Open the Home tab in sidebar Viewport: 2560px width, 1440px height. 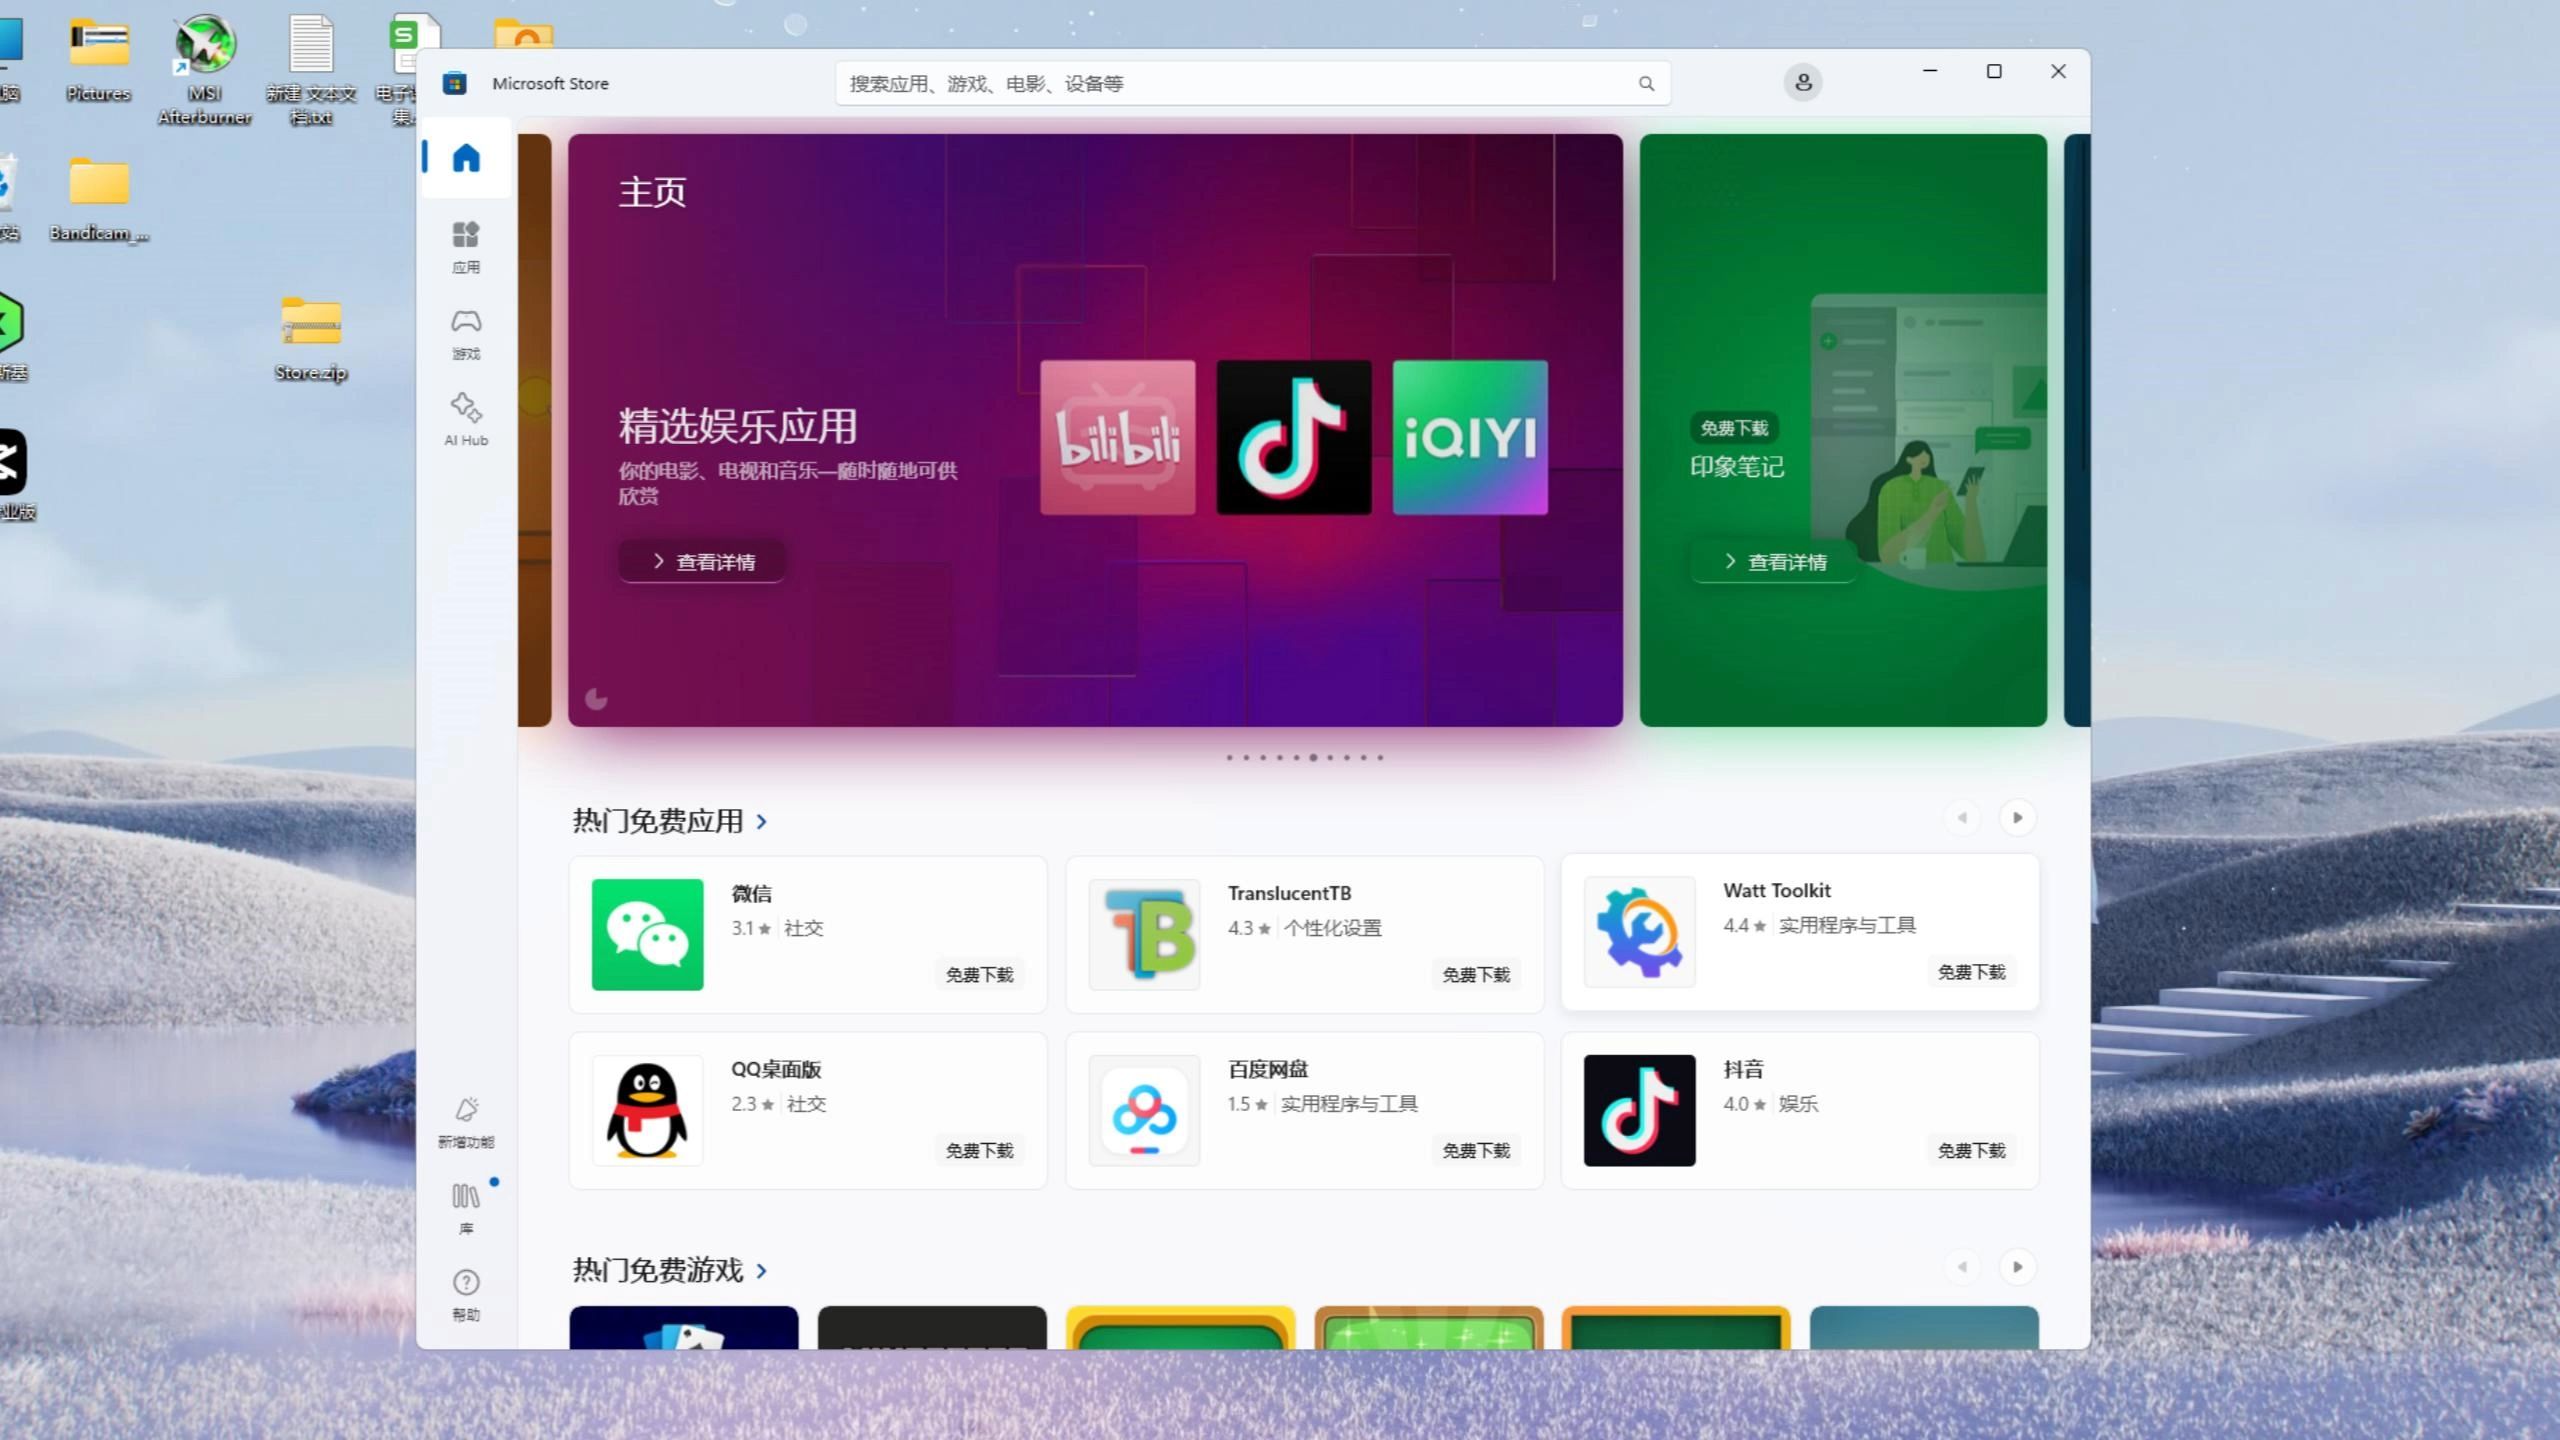(x=466, y=158)
